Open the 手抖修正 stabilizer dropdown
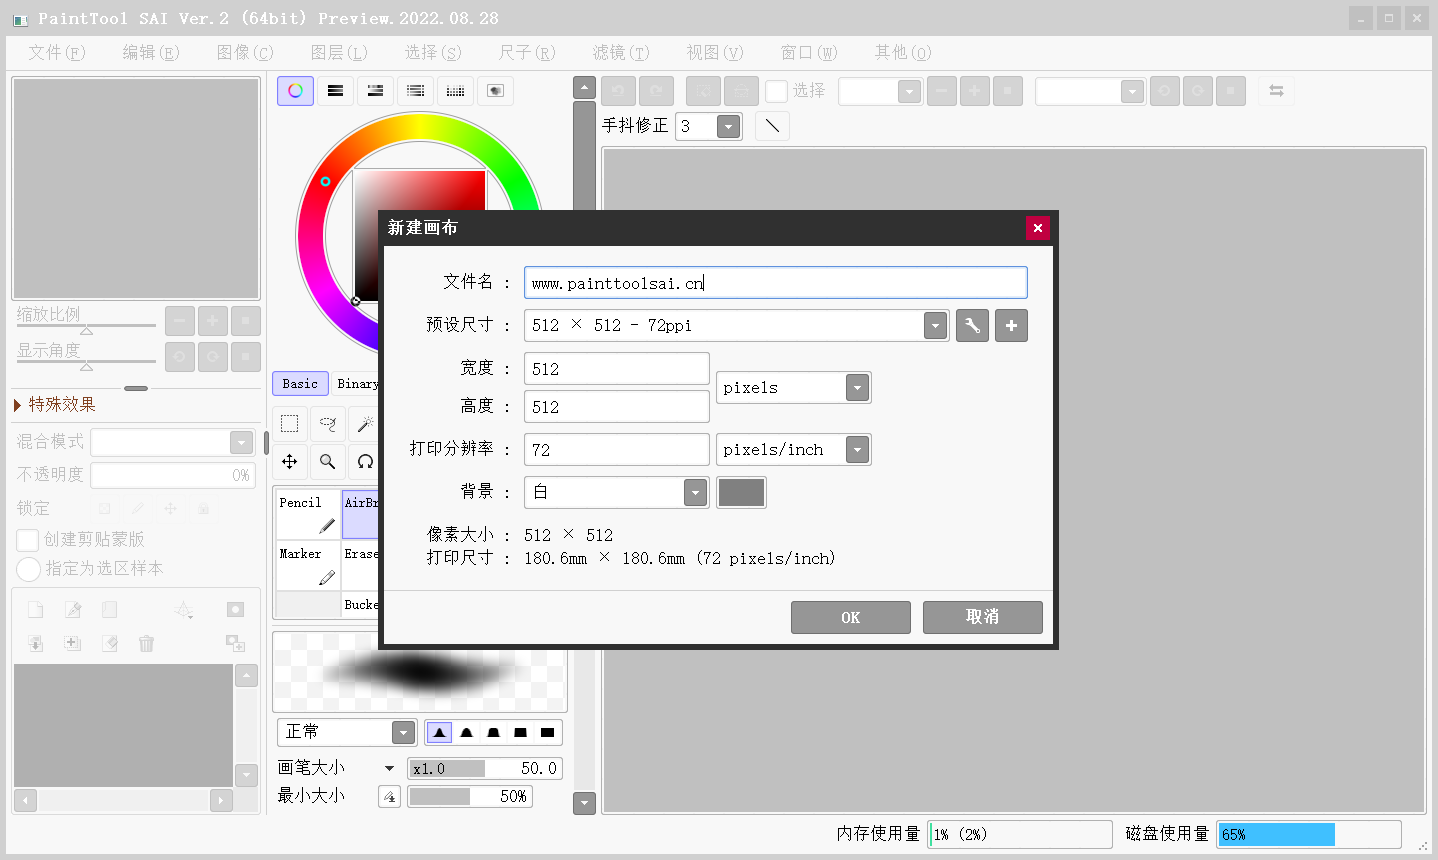 (x=729, y=127)
